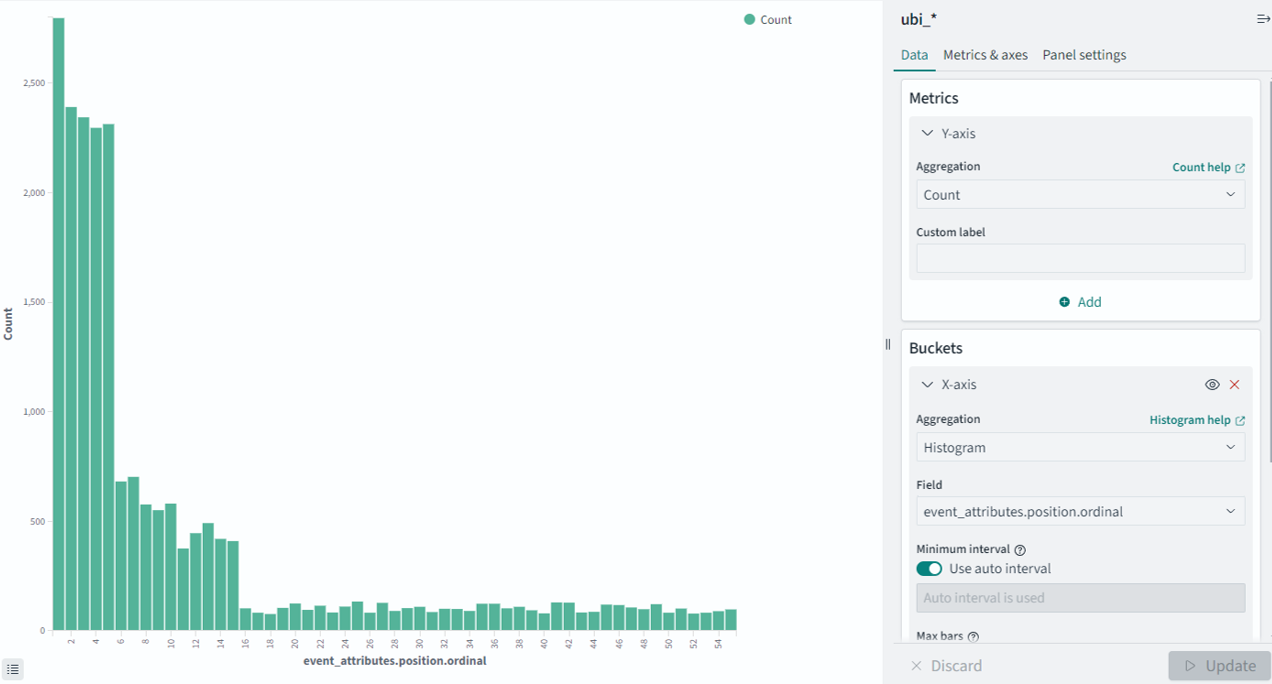Remove the X-axis bucket with red X
Screen dimensions: 1272x684
pos(1234,385)
